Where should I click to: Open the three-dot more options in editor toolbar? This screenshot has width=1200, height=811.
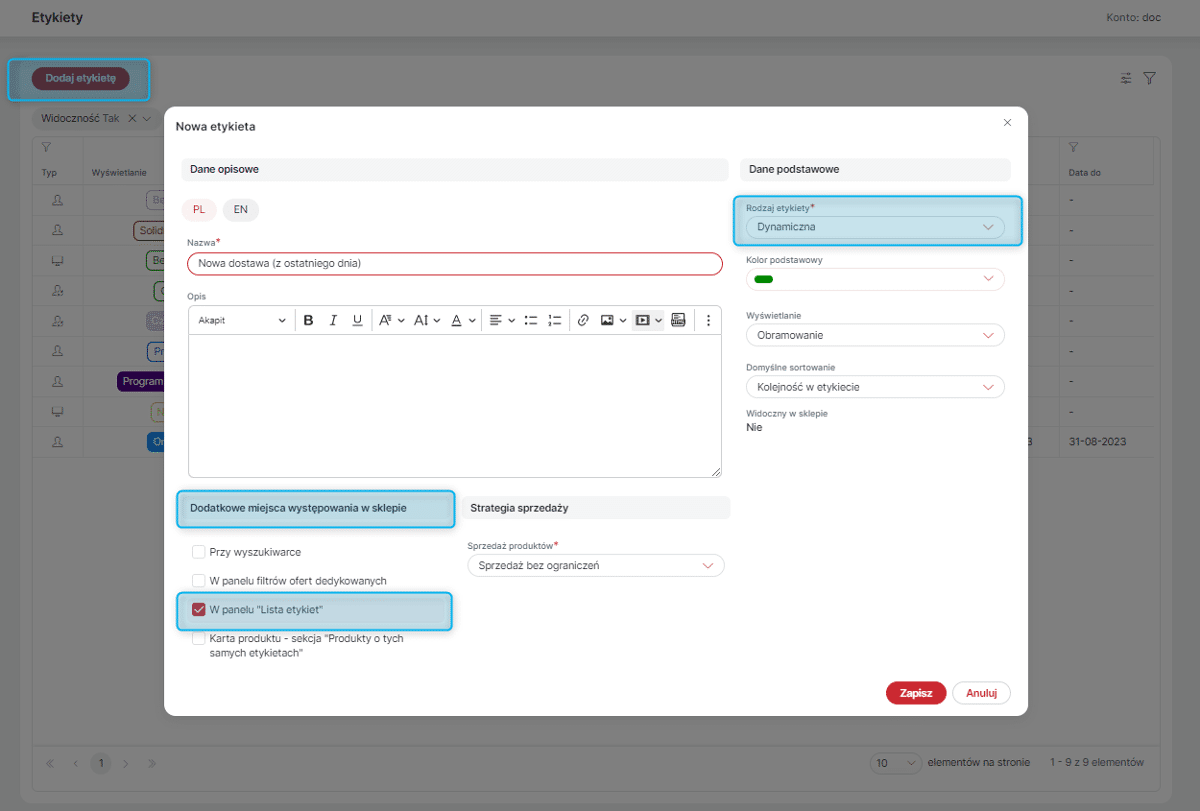tap(708, 320)
